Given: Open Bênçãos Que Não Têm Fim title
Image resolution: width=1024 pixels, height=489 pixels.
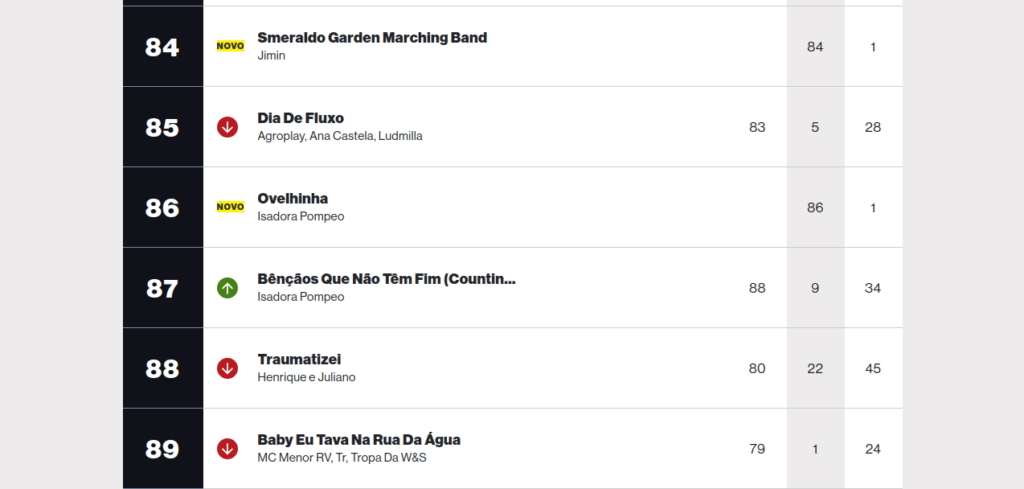Looking at the screenshot, I should point(387,279).
